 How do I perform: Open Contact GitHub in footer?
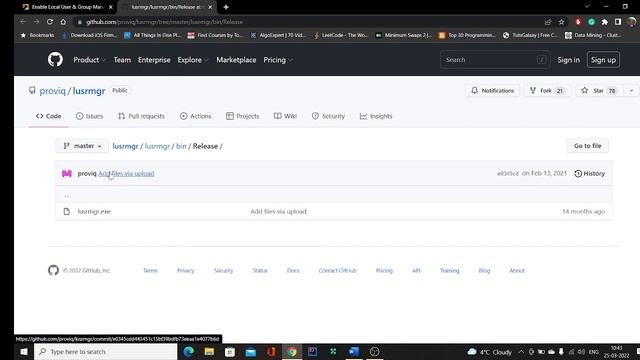tap(338, 271)
